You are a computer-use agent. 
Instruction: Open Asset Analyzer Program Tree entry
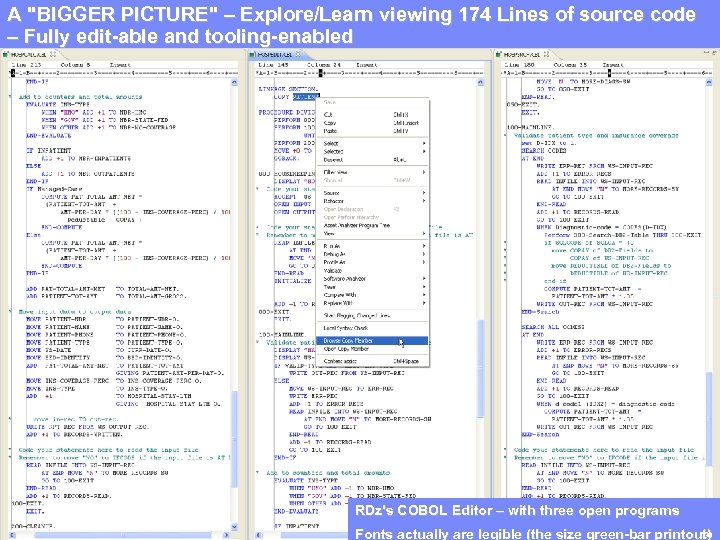coord(372,225)
